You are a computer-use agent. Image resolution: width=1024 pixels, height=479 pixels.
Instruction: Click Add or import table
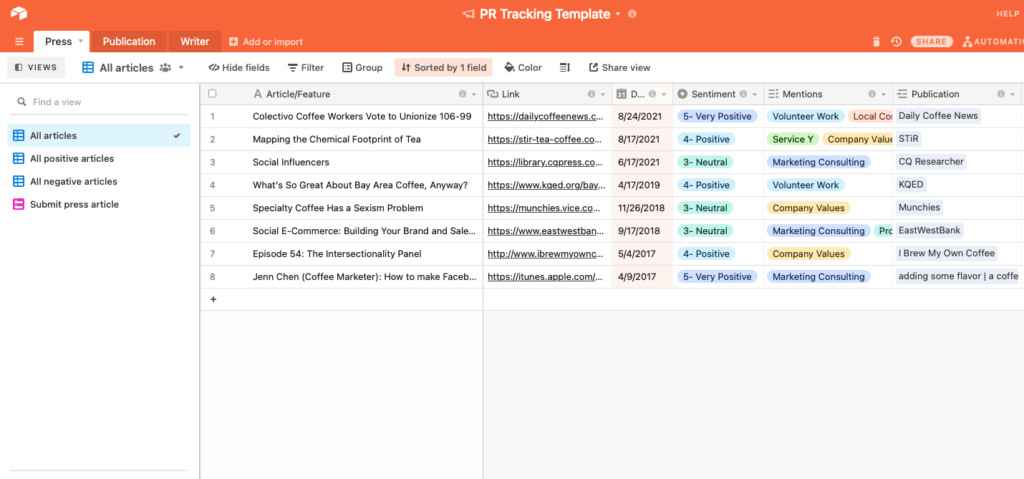266,41
